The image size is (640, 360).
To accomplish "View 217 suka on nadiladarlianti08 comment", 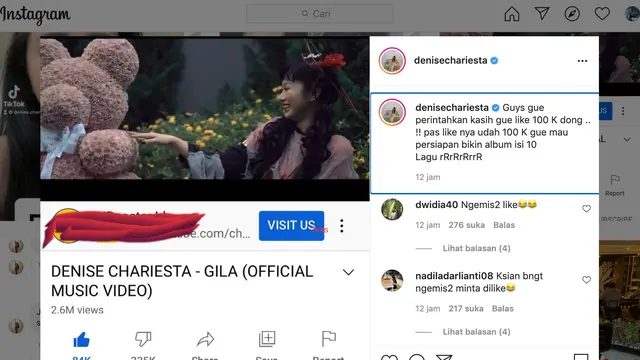I will (x=466, y=309).
